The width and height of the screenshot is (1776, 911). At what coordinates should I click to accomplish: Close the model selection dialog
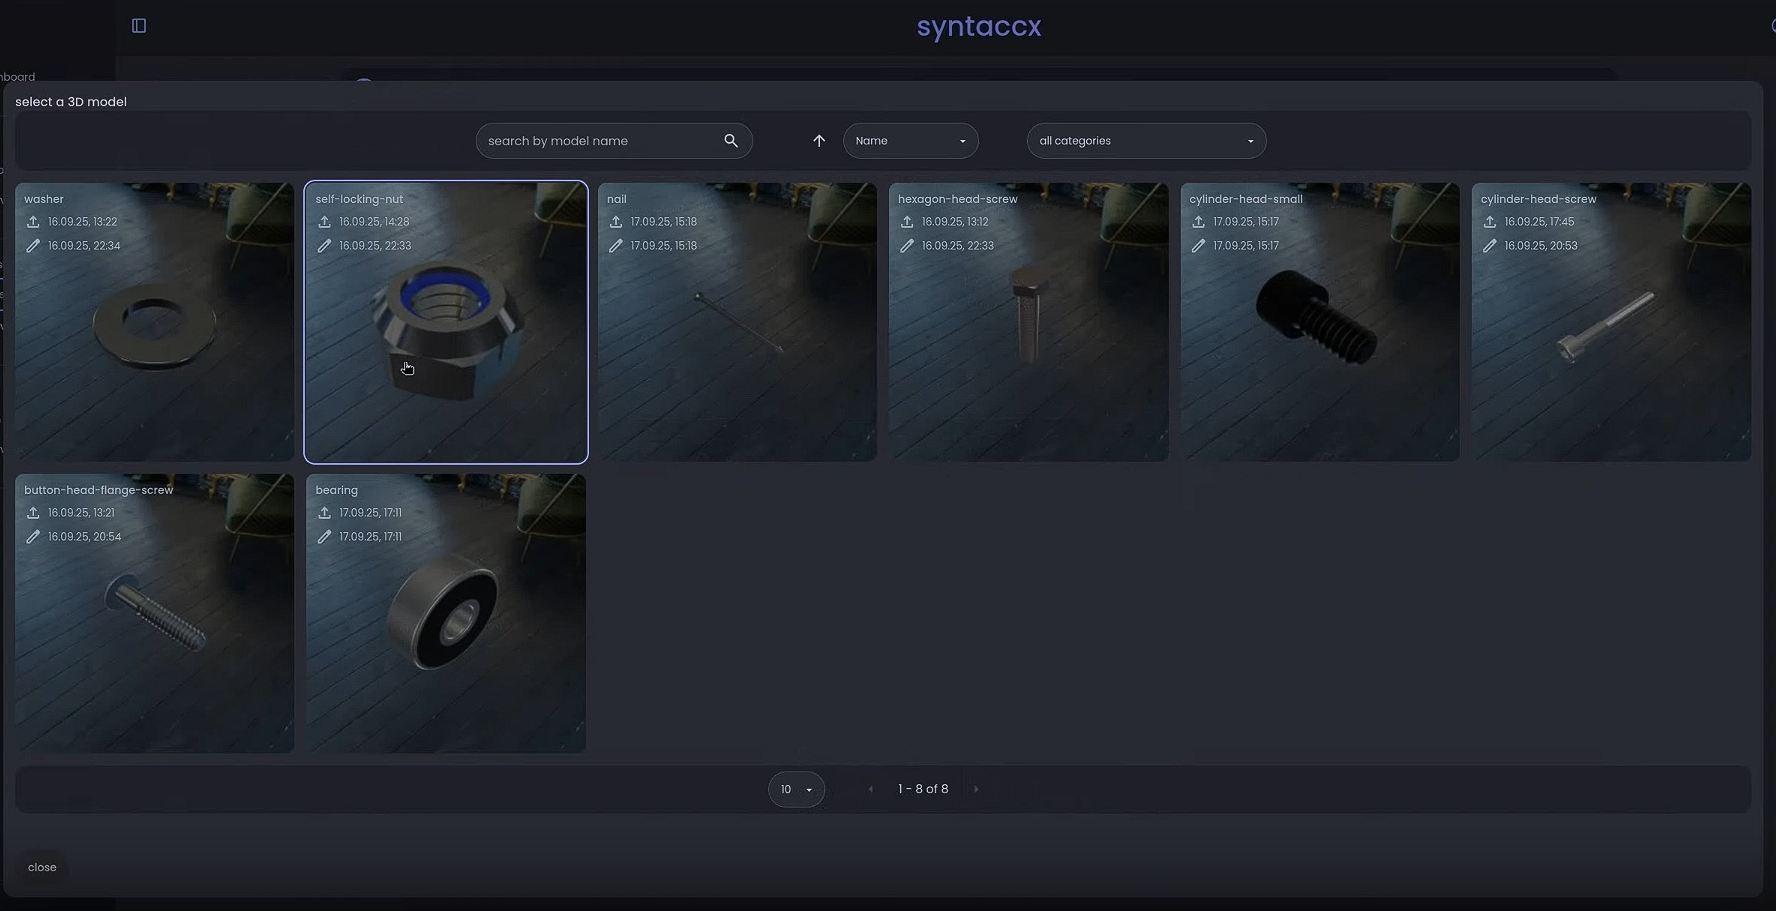point(42,867)
